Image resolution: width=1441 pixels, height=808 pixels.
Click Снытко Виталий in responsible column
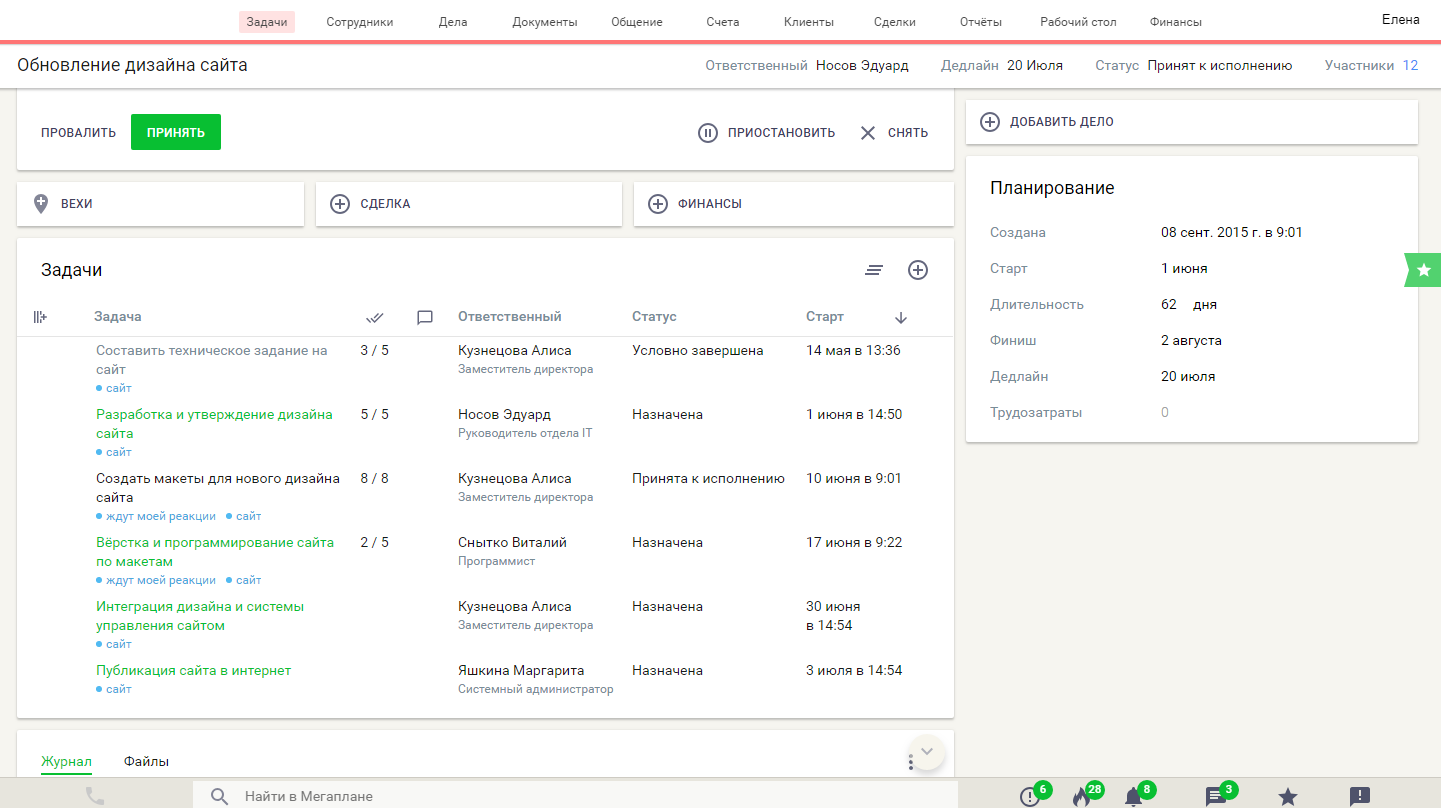tap(512, 543)
